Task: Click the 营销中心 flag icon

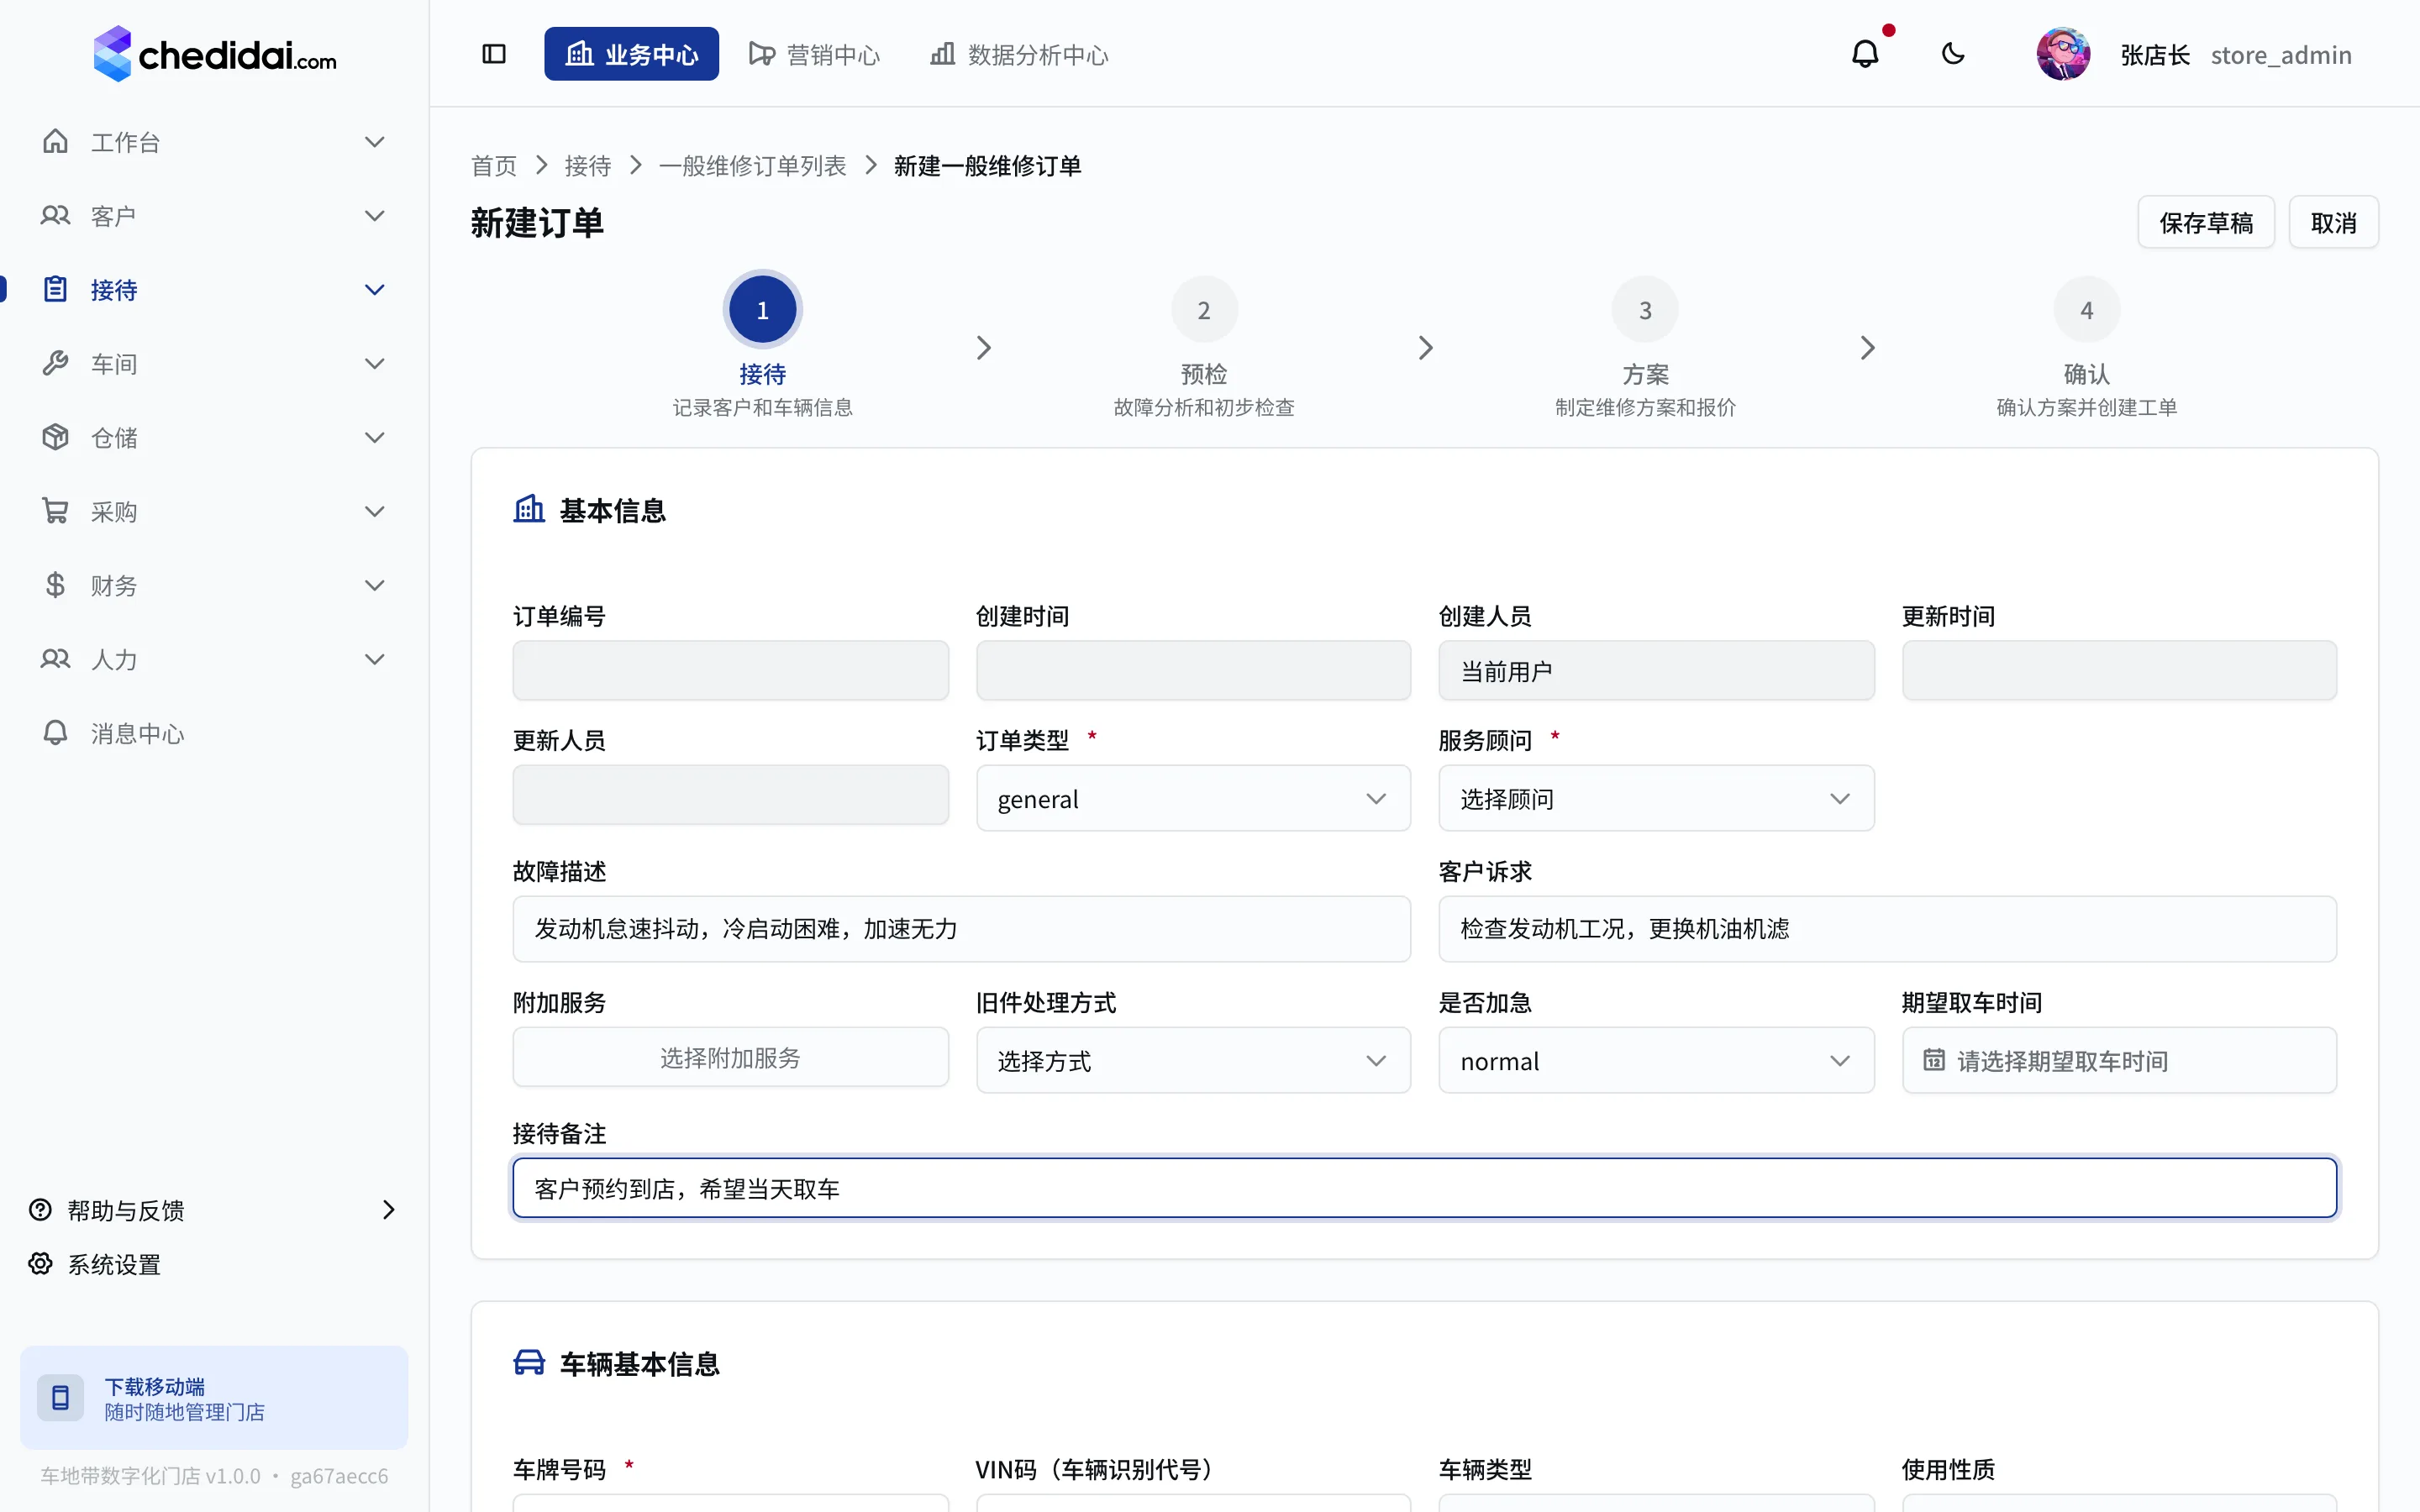Action: point(761,54)
